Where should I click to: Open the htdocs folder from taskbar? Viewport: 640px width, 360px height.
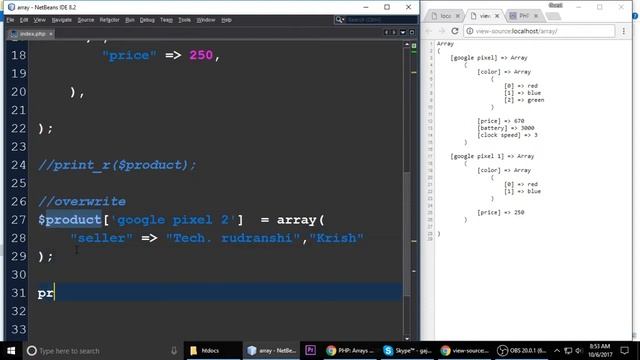coord(212,351)
